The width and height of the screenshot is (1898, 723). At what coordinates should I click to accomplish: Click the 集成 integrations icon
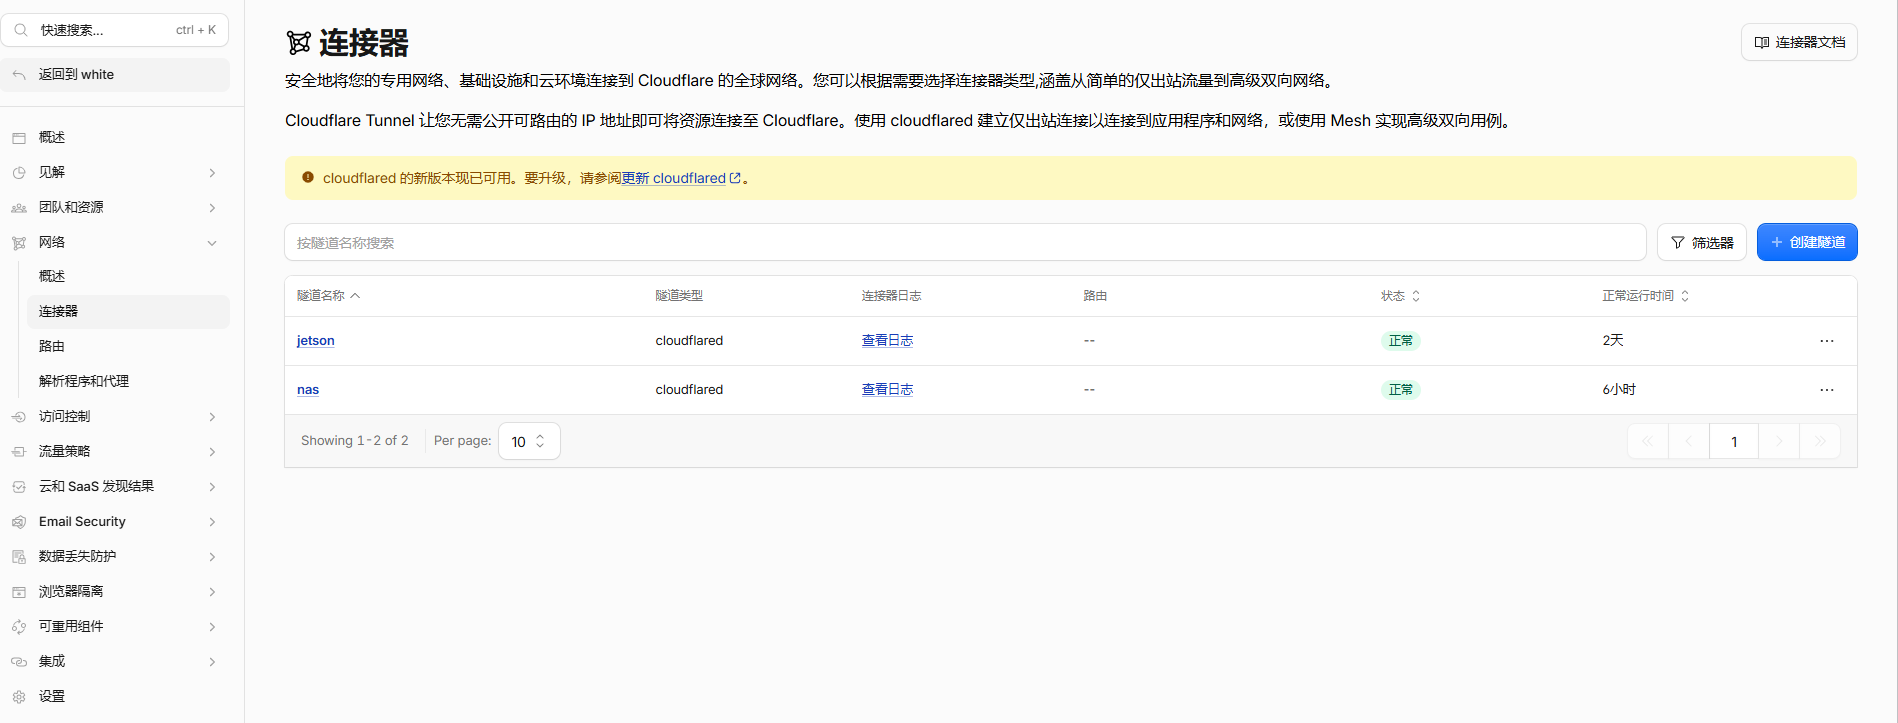(19, 662)
